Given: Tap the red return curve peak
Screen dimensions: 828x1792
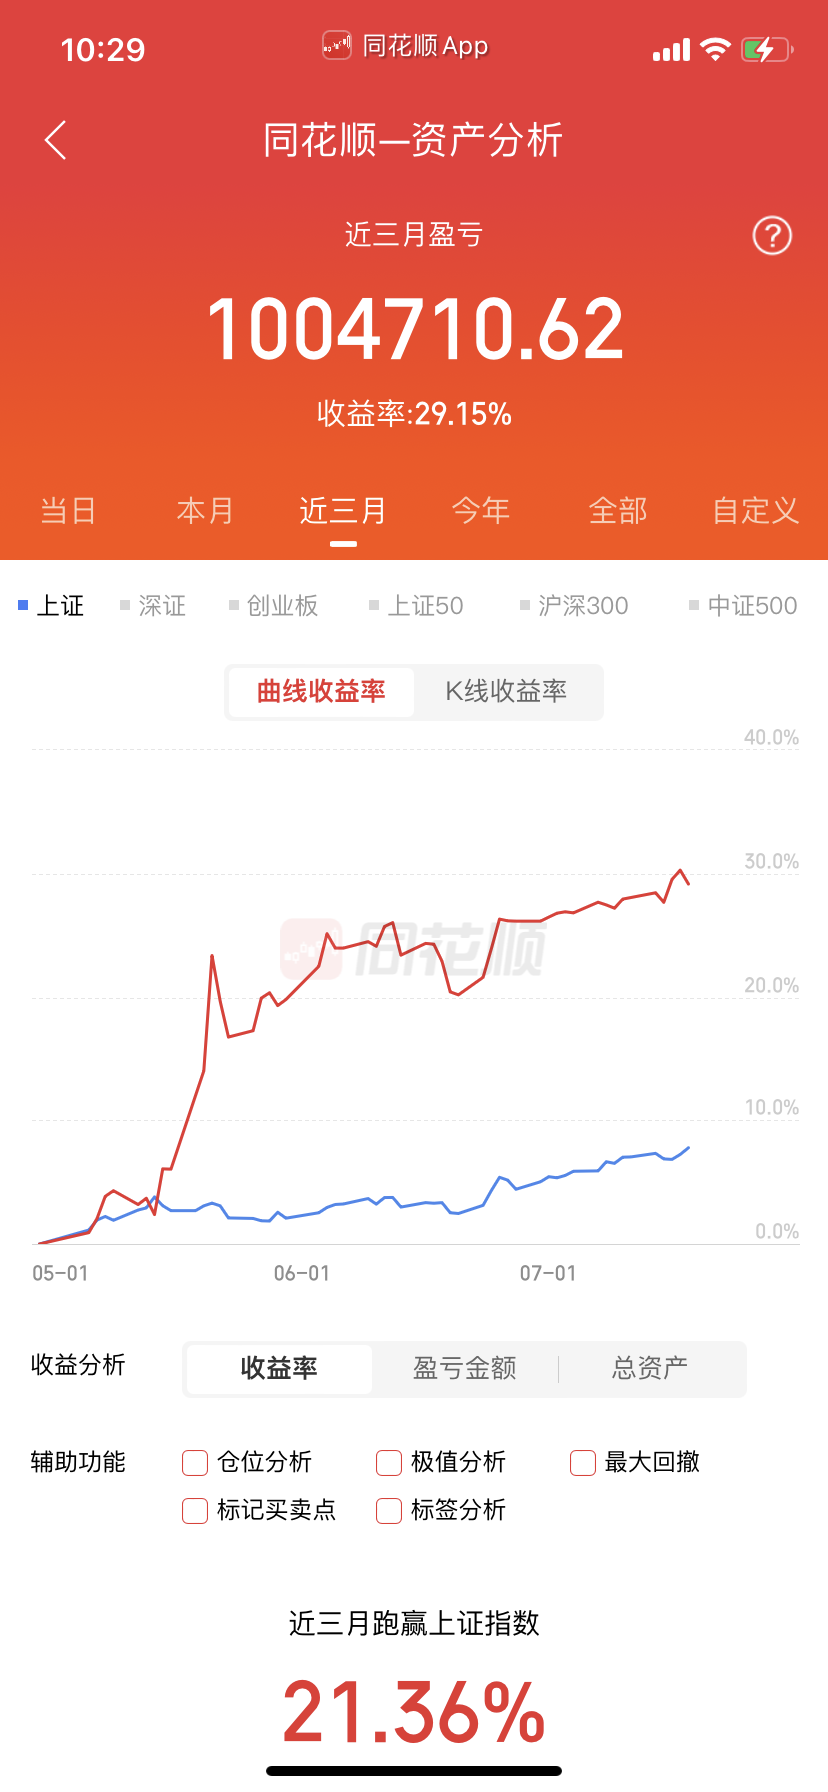Looking at the screenshot, I should pyautogui.click(x=681, y=870).
